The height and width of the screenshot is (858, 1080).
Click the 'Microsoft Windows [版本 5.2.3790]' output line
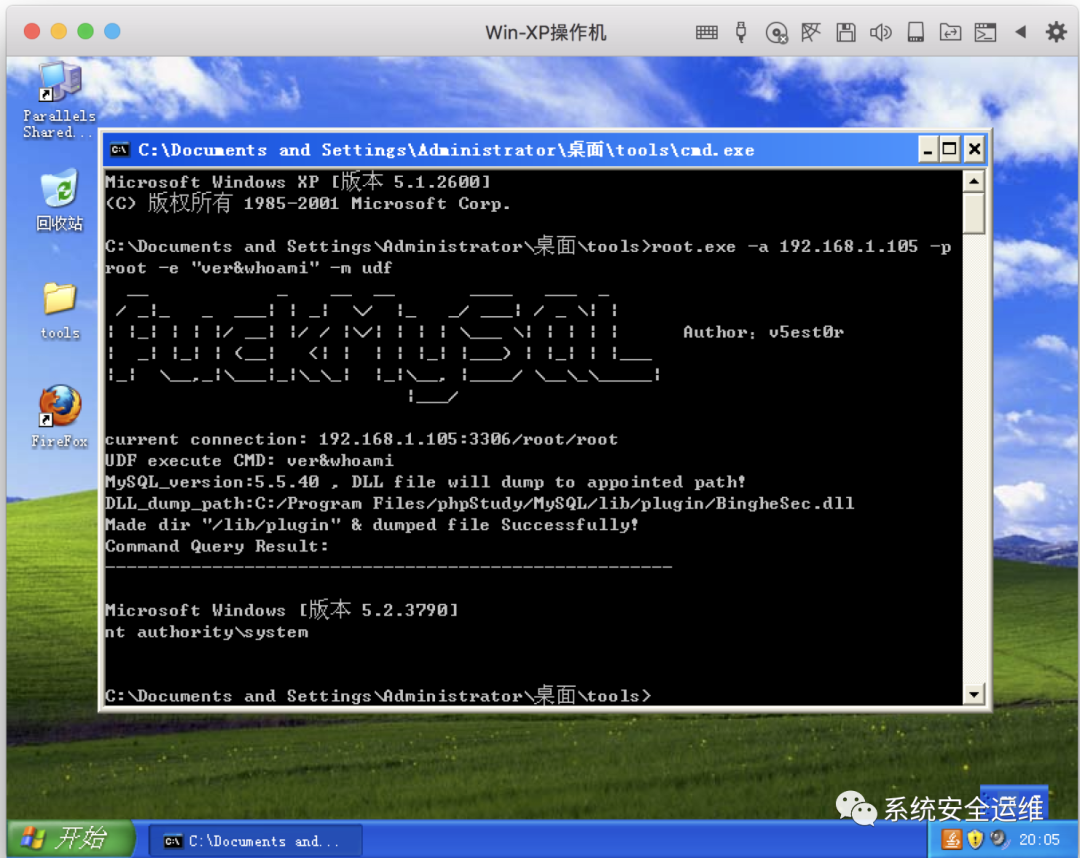[x=282, y=609]
